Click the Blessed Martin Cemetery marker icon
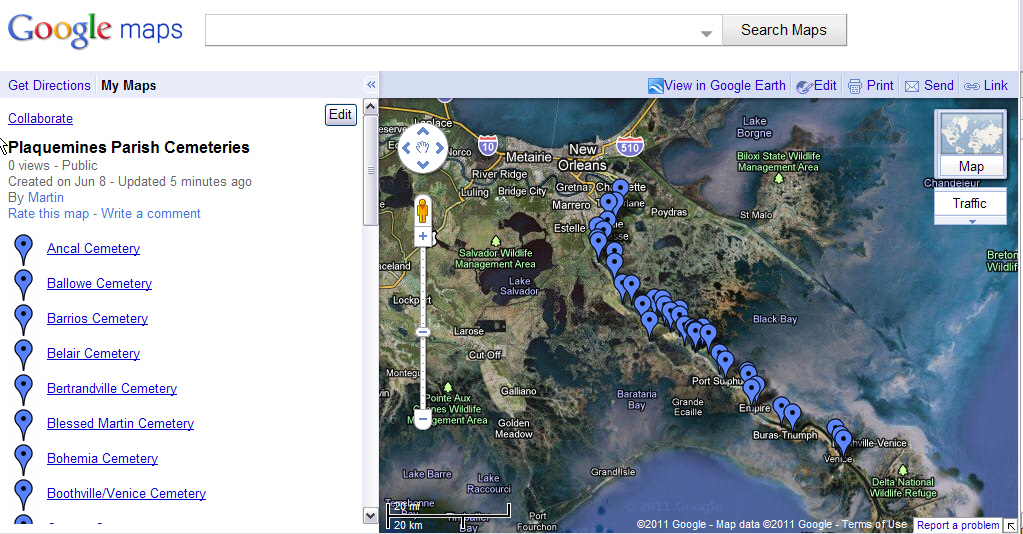 (x=23, y=425)
